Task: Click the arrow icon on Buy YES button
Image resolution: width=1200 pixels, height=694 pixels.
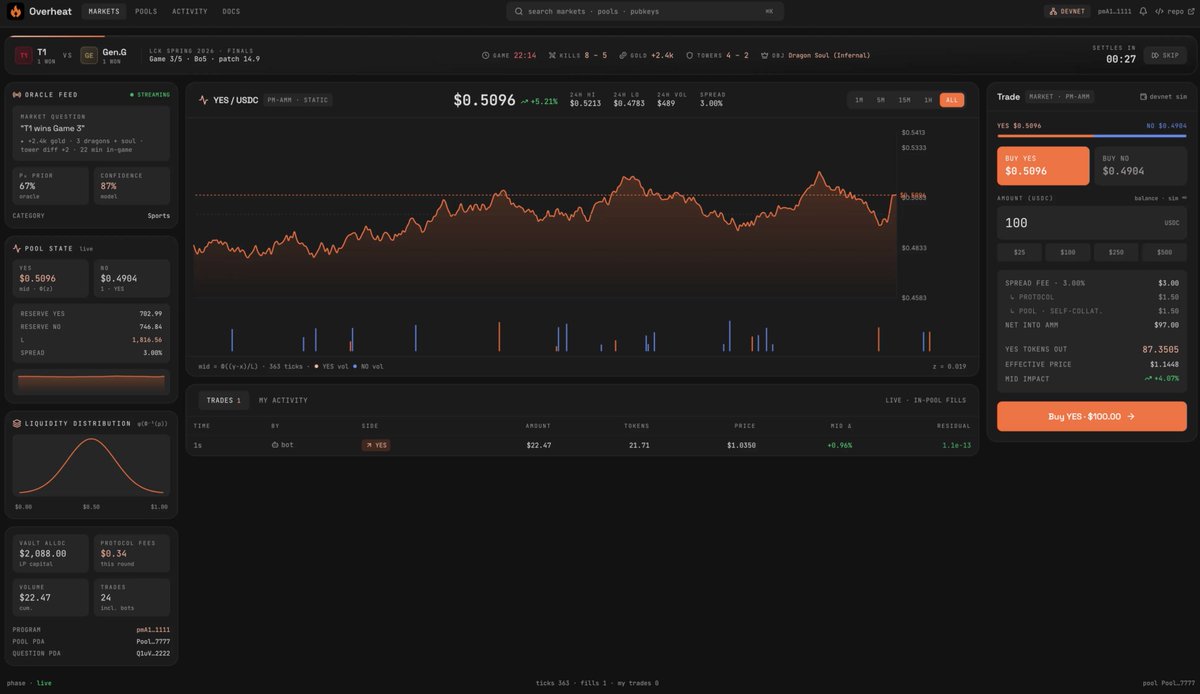Action: (1130, 416)
